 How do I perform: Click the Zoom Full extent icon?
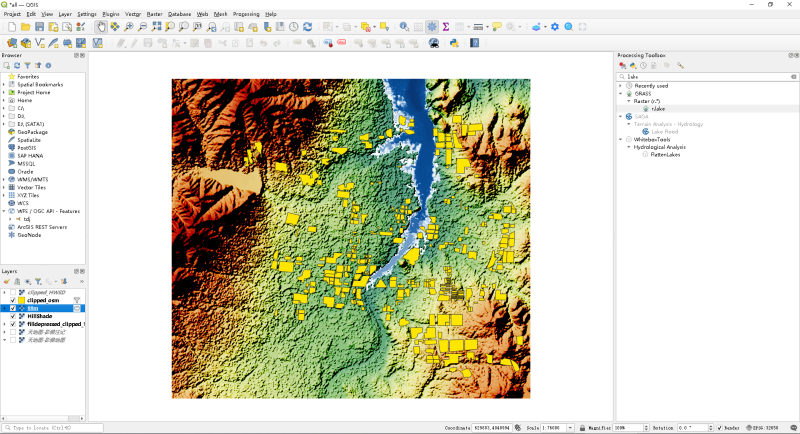click(x=156, y=27)
